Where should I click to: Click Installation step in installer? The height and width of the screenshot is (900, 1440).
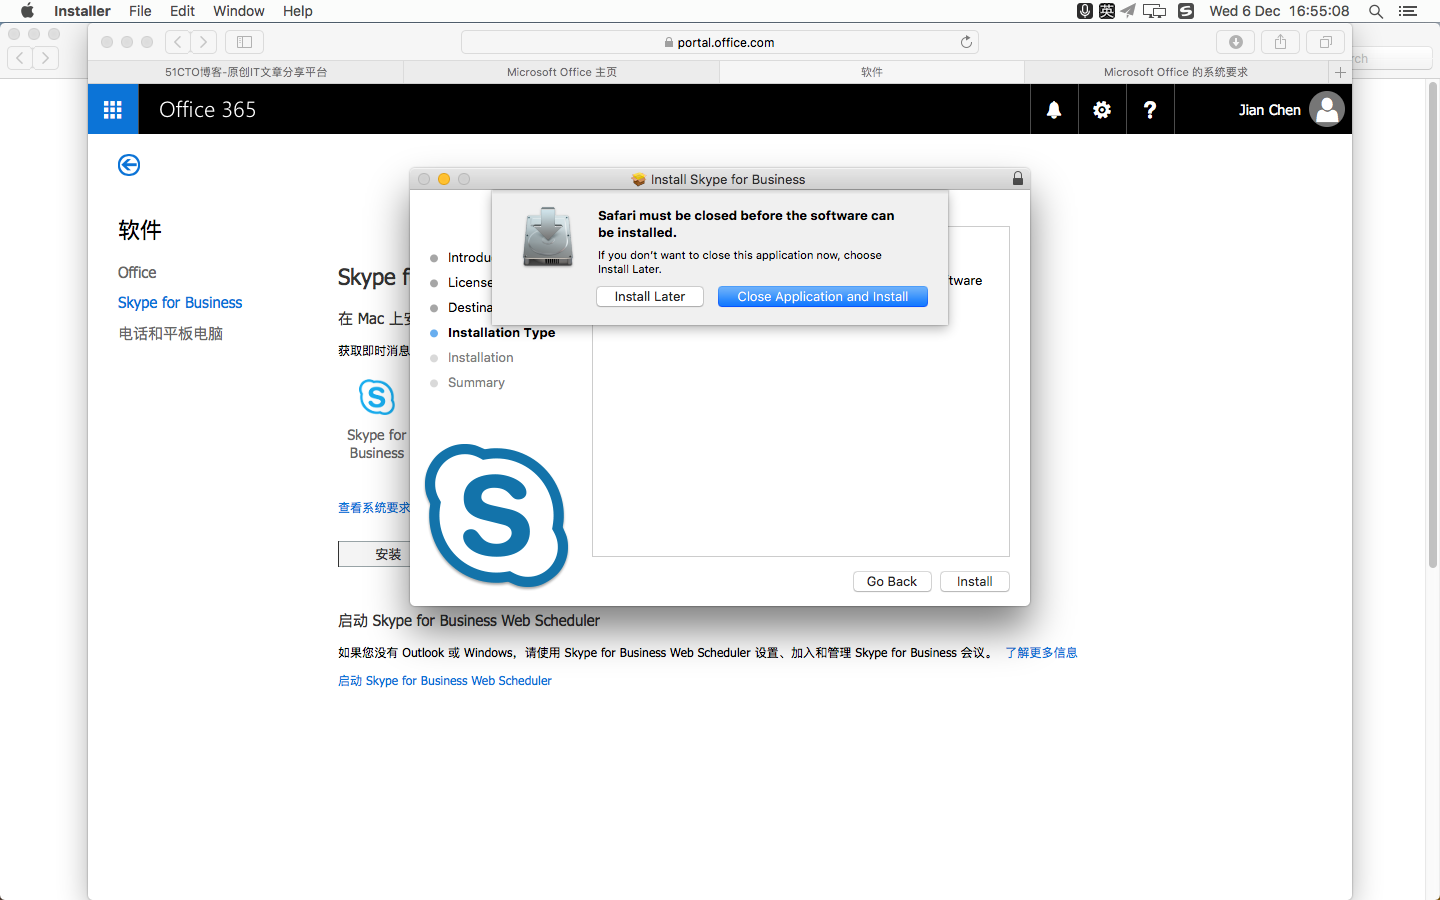click(x=481, y=357)
